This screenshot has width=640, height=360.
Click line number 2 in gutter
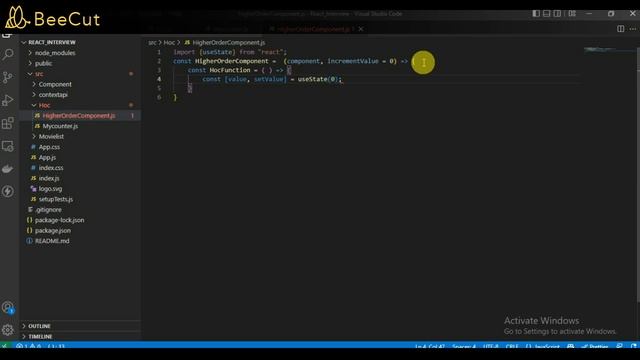[159, 61]
